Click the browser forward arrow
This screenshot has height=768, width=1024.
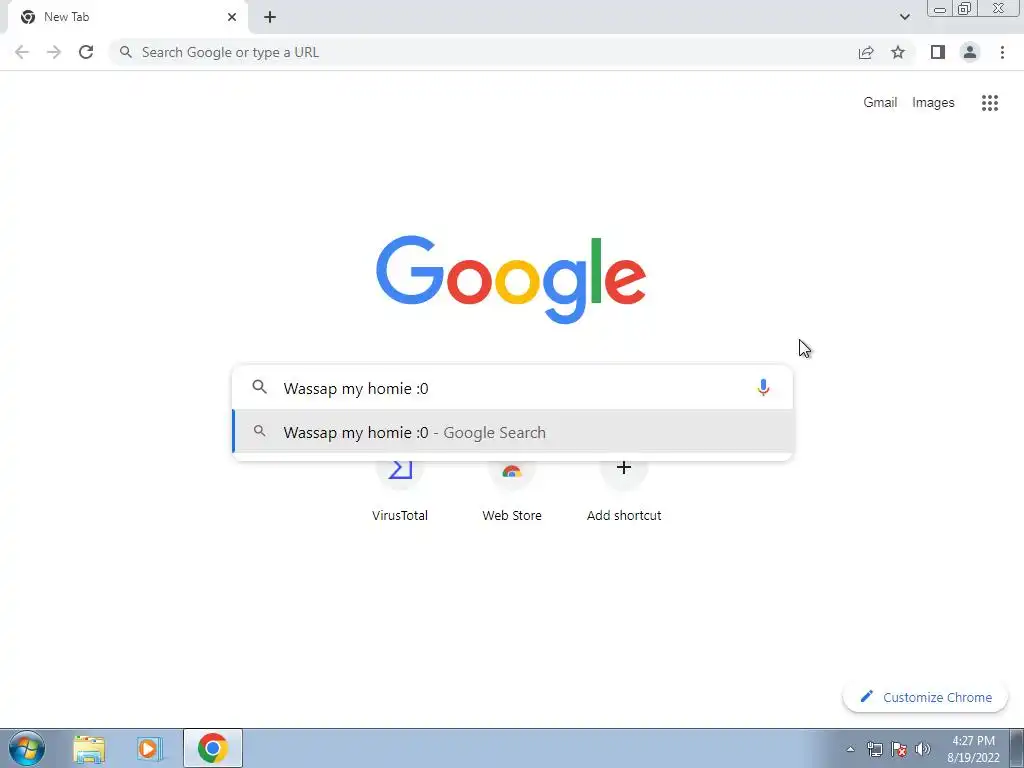coord(54,52)
